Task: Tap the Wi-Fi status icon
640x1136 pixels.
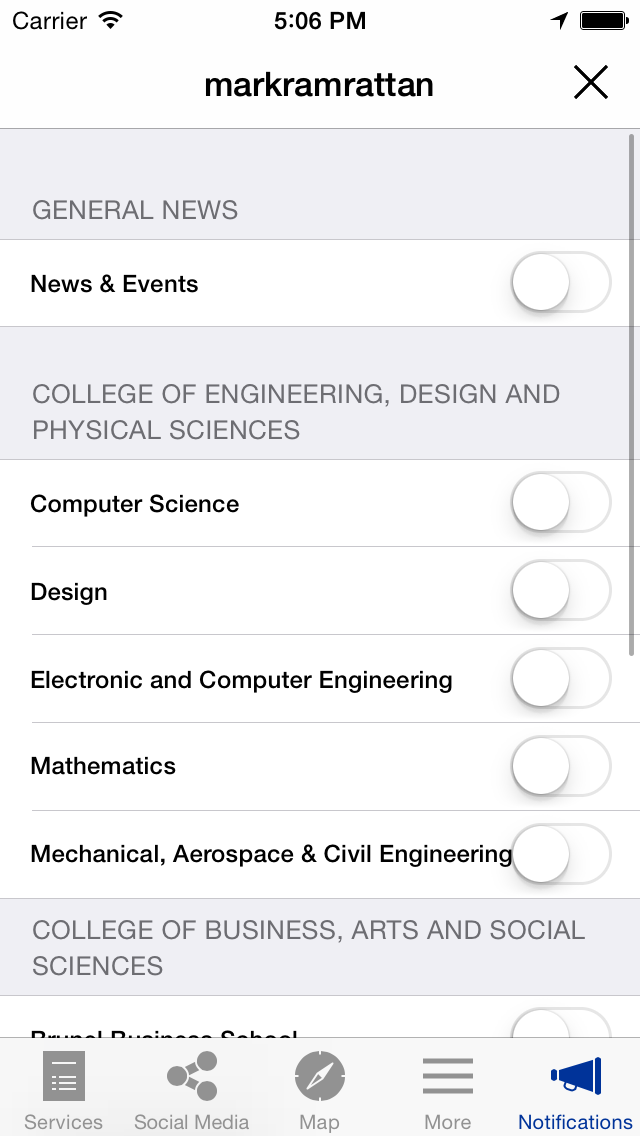Action: pos(111,20)
